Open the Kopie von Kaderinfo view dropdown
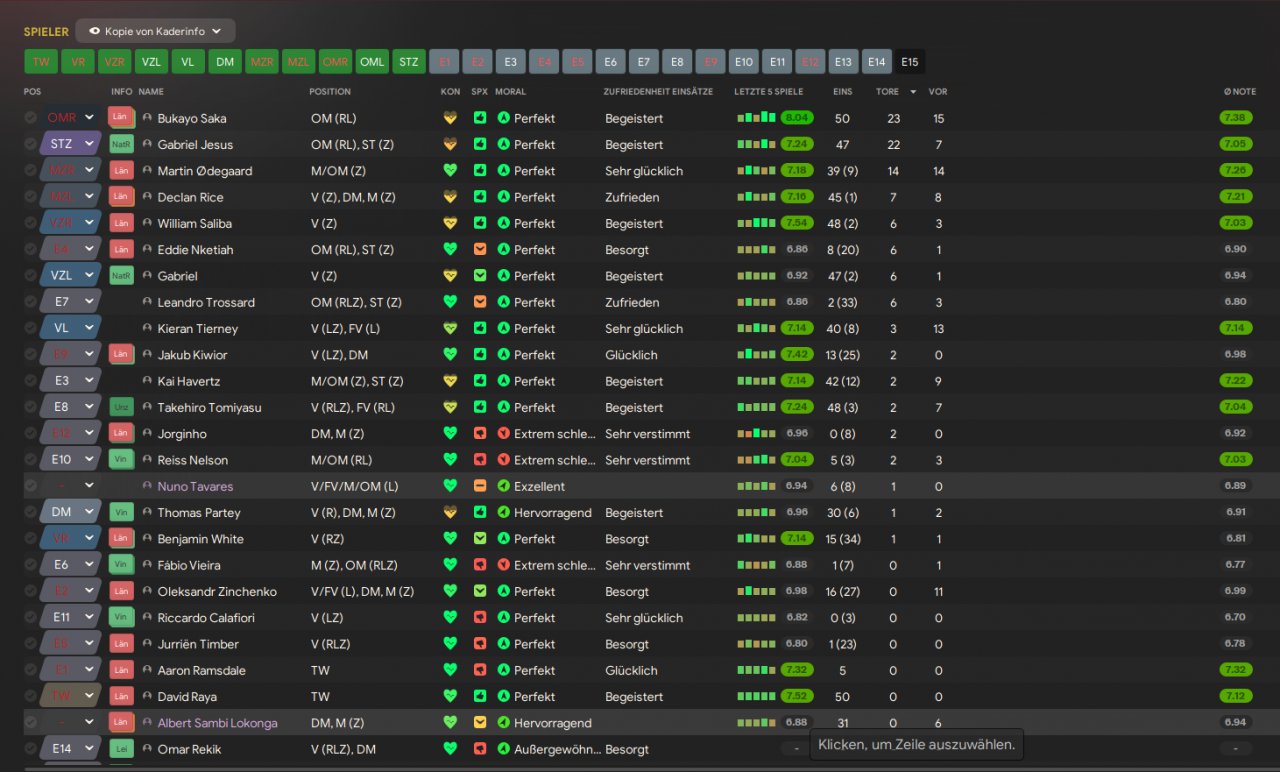Image resolution: width=1280 pixels, height=772 pixels. [x=156, y=31]
